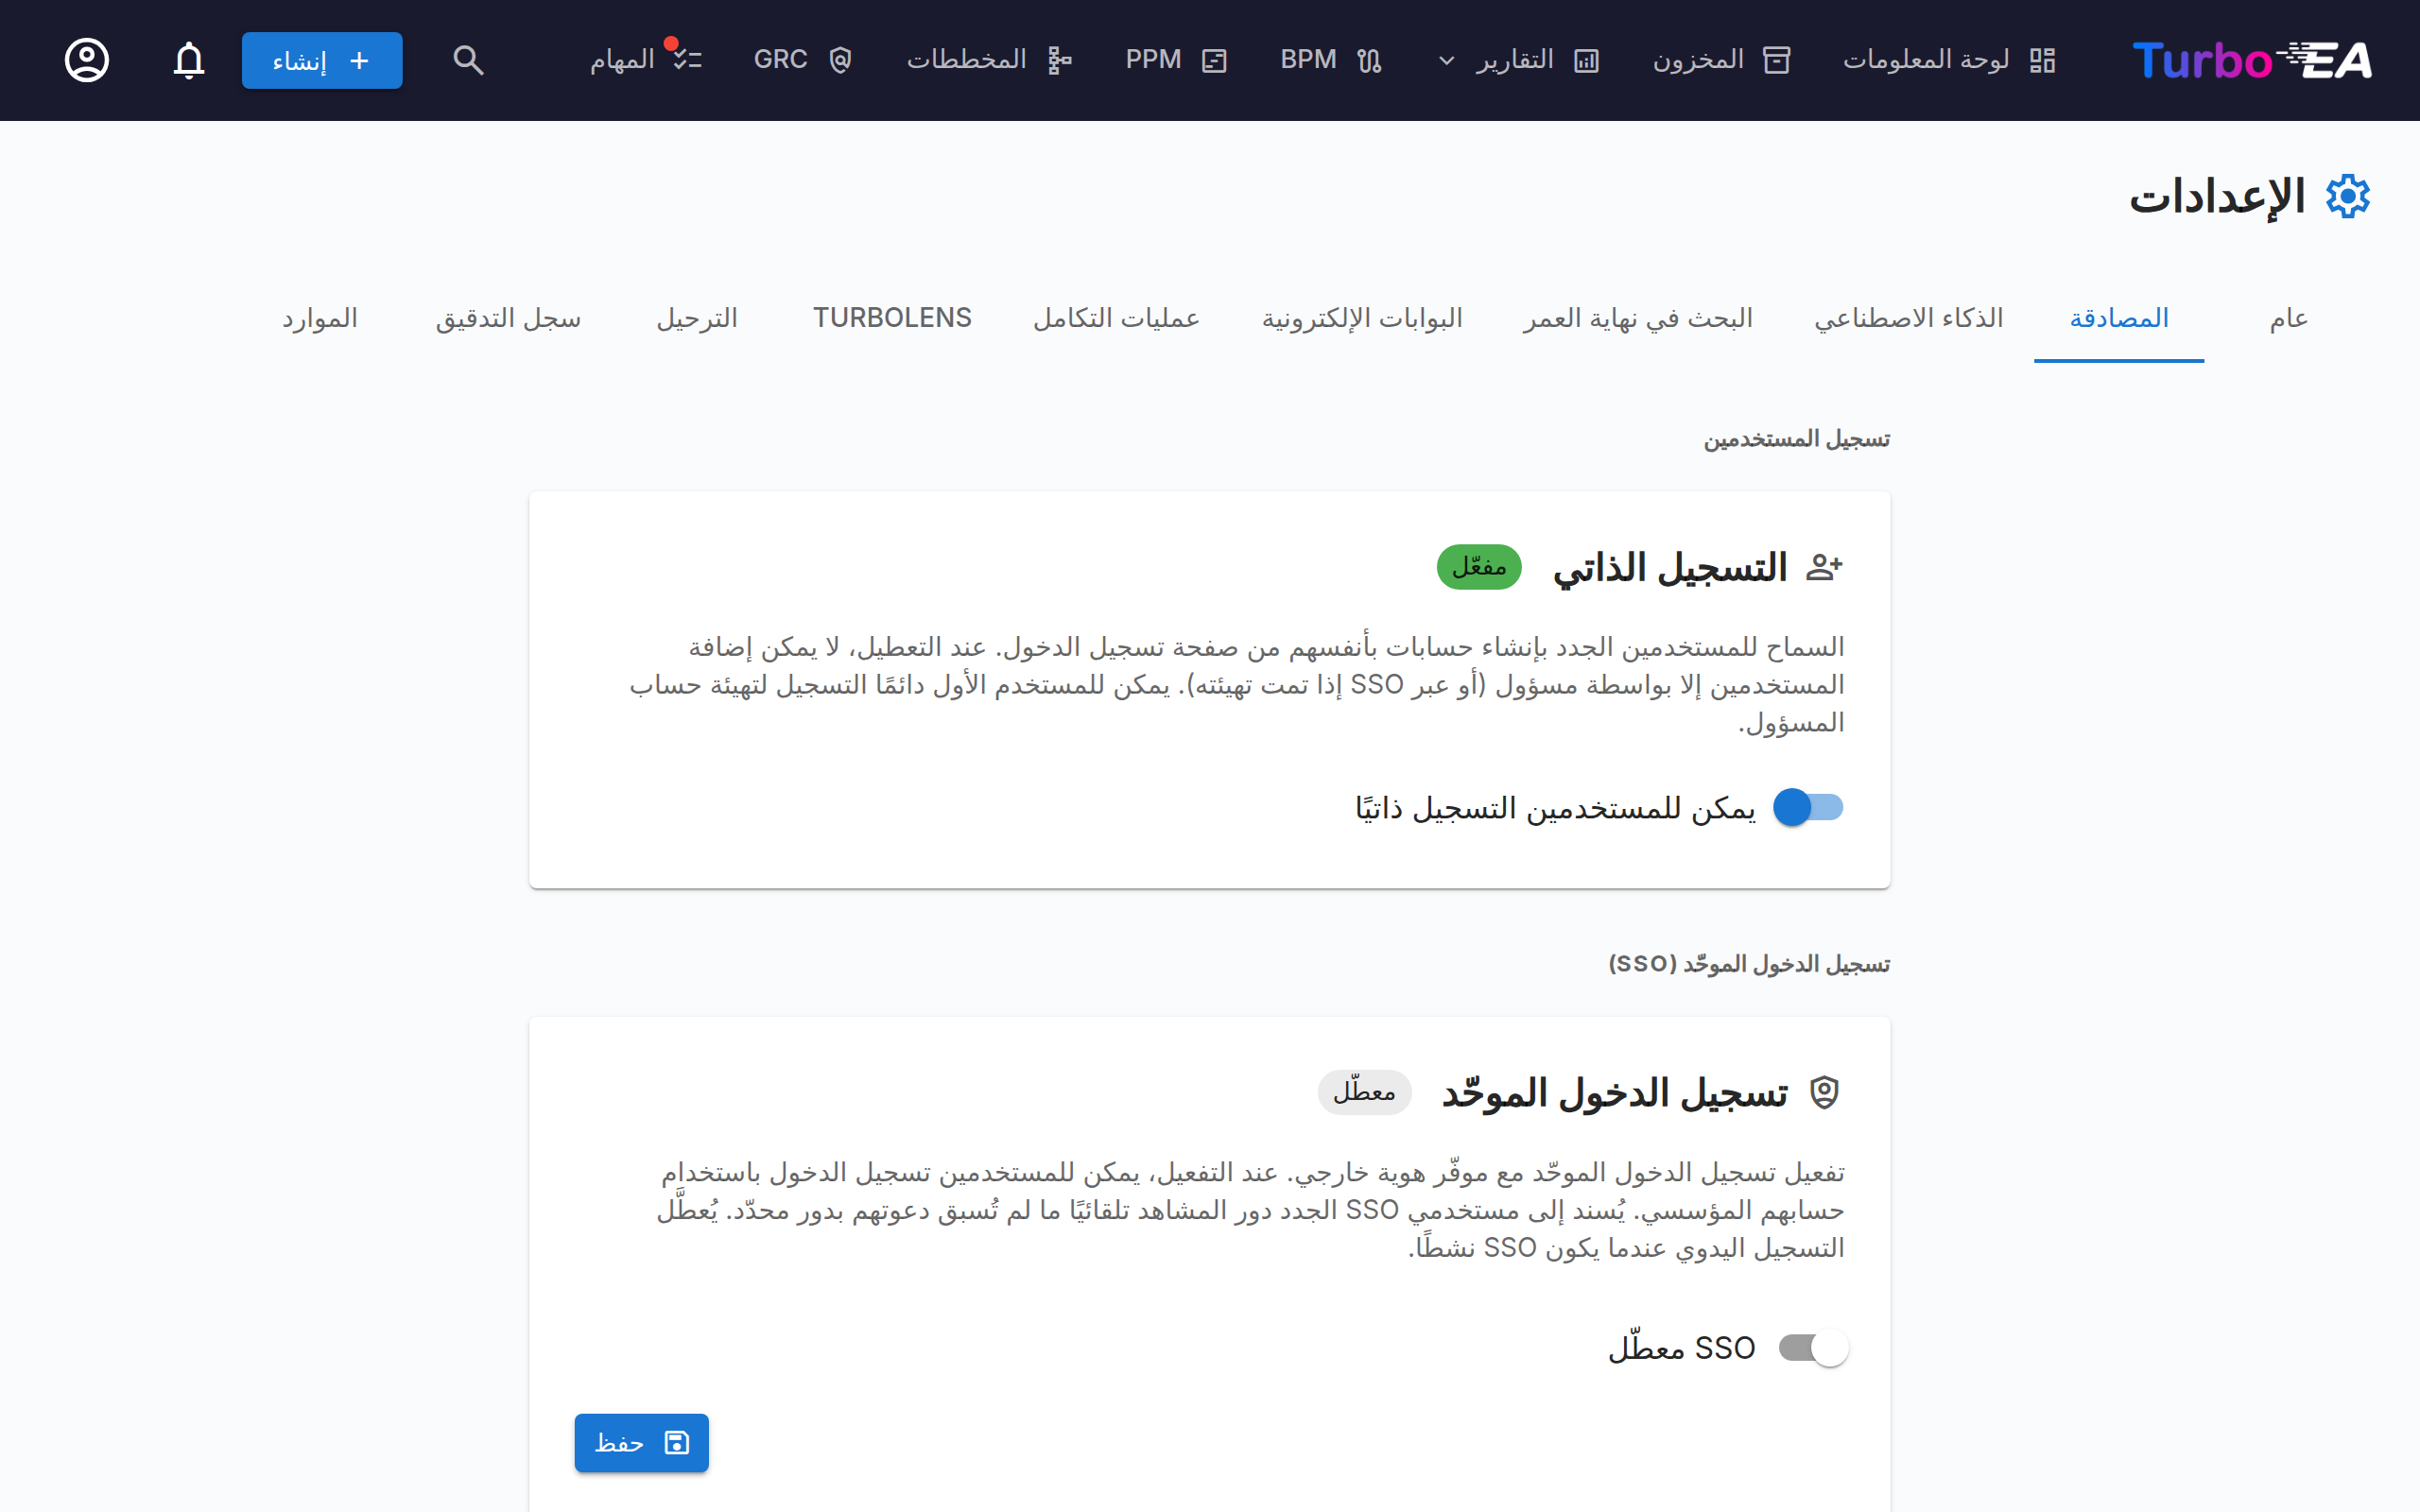Click the inventory box icon in the navbar

tap(1776, 60)
